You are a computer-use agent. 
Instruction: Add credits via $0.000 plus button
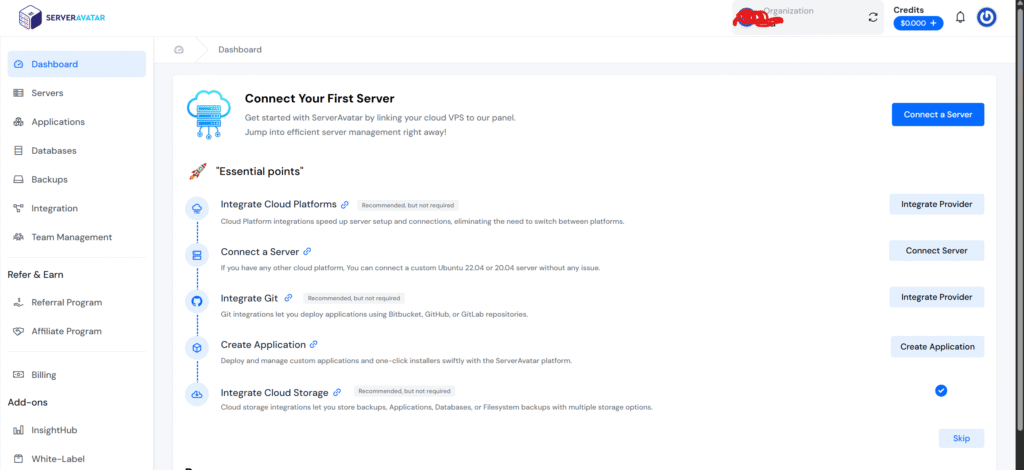coord(918,24)
